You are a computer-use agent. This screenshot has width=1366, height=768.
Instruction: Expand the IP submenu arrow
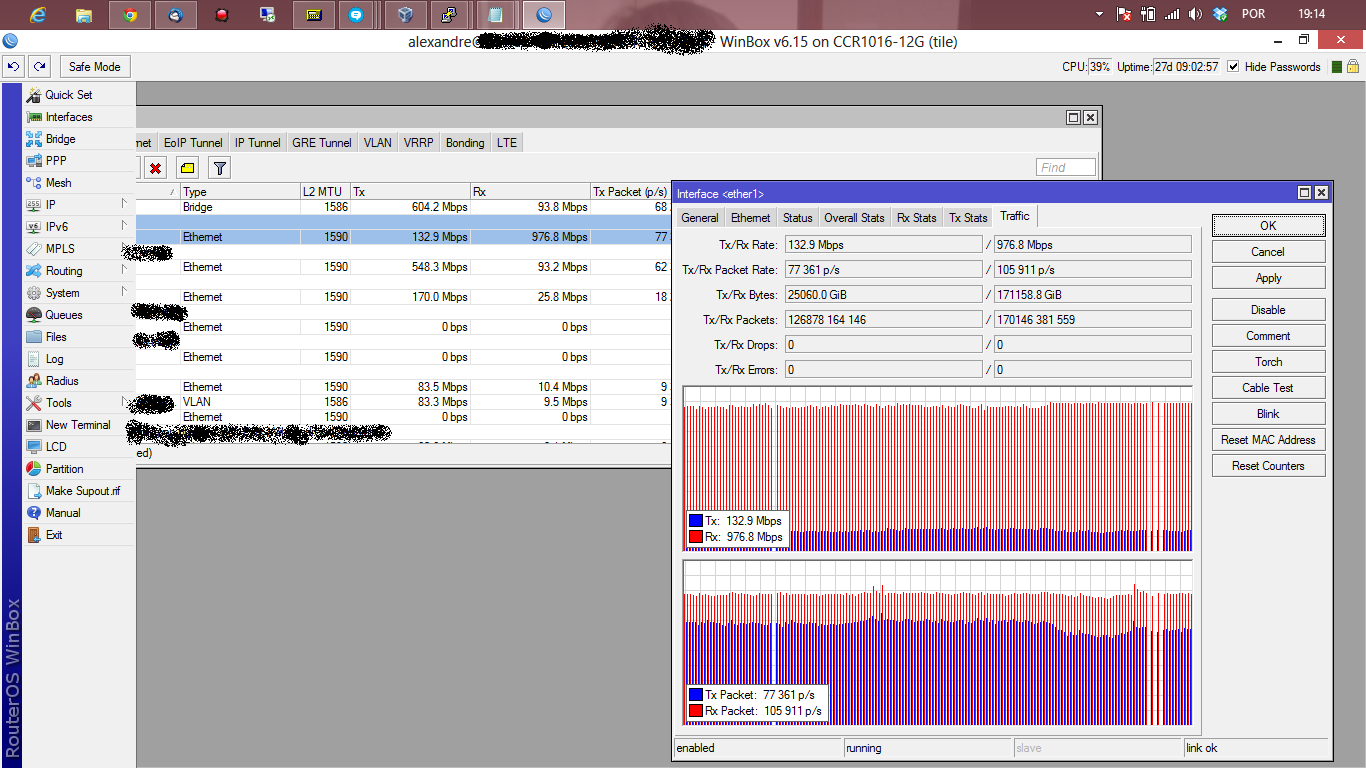[124, 204]
